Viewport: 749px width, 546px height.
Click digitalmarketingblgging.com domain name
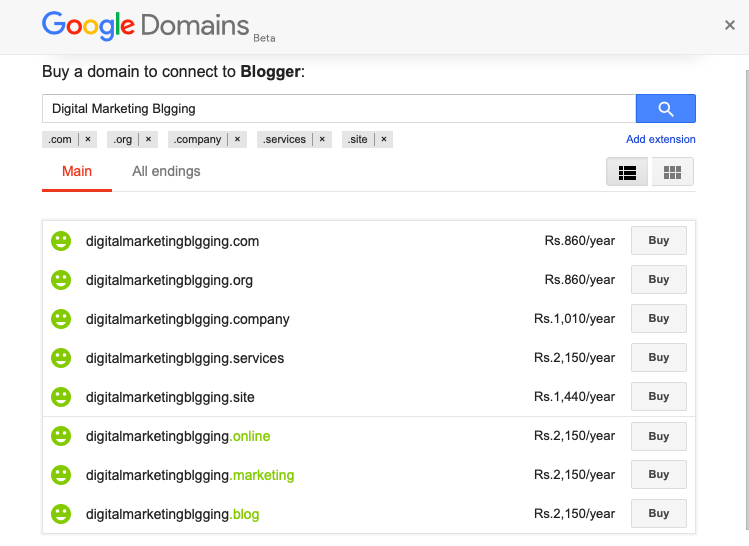(172, 241)
